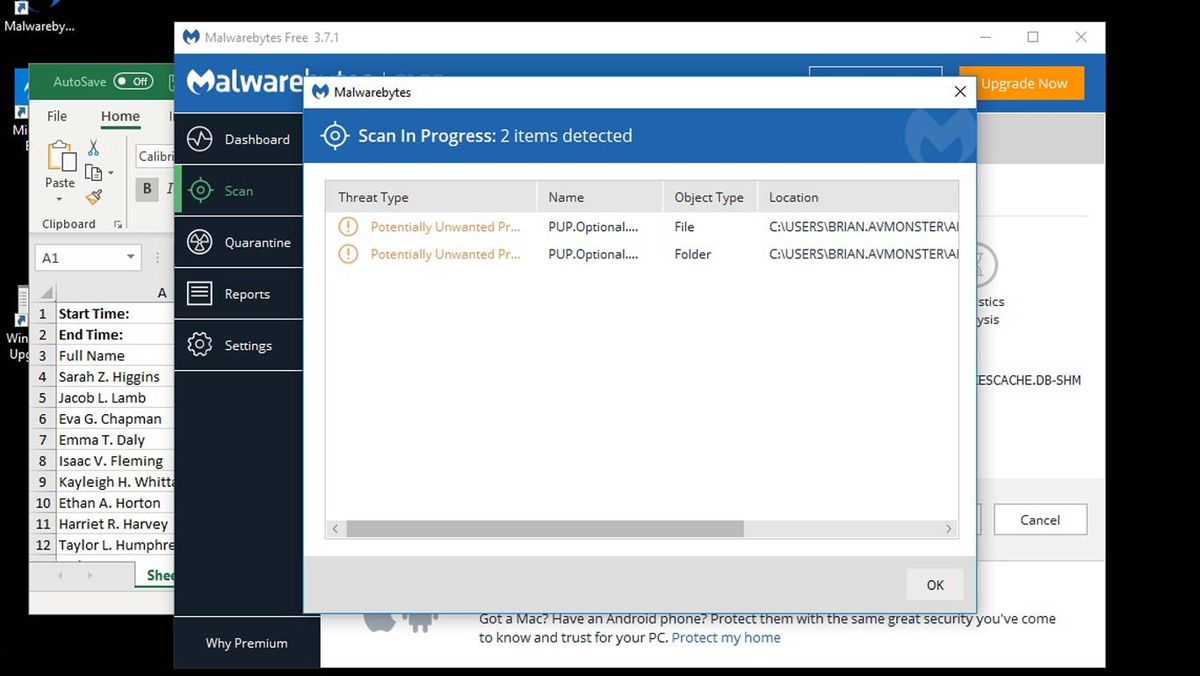Click the Copy icon in Excel's Clipboard group
Image resolution: width=1200 pixels, height=676 pixels.
94,172
